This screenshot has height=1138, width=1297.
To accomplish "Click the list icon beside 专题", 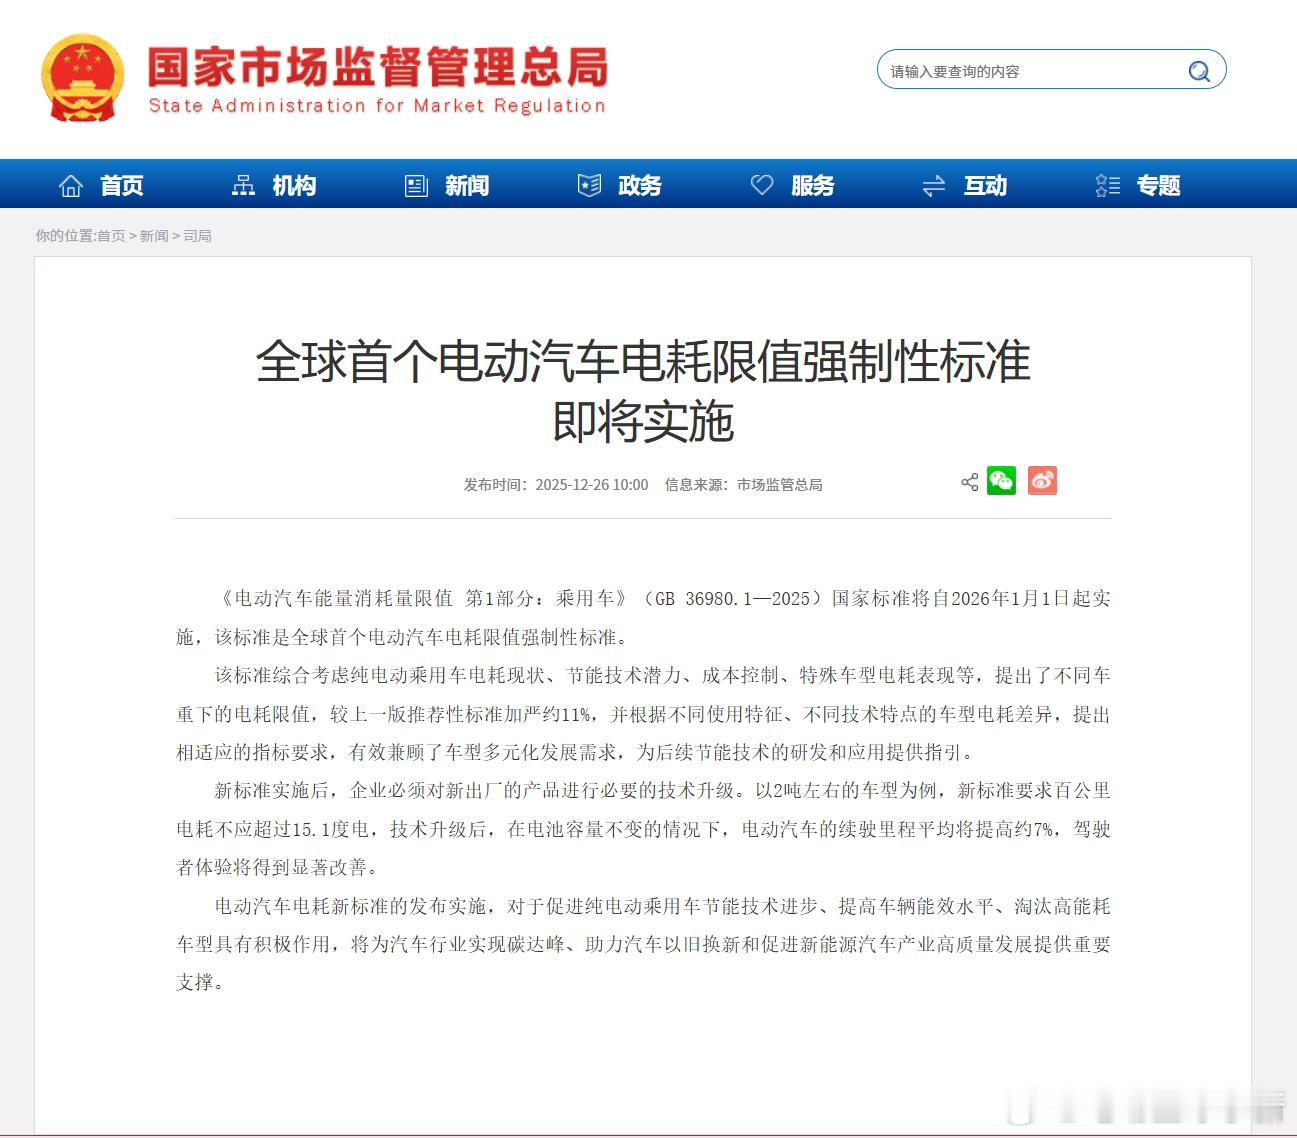I will point(1108,185).
